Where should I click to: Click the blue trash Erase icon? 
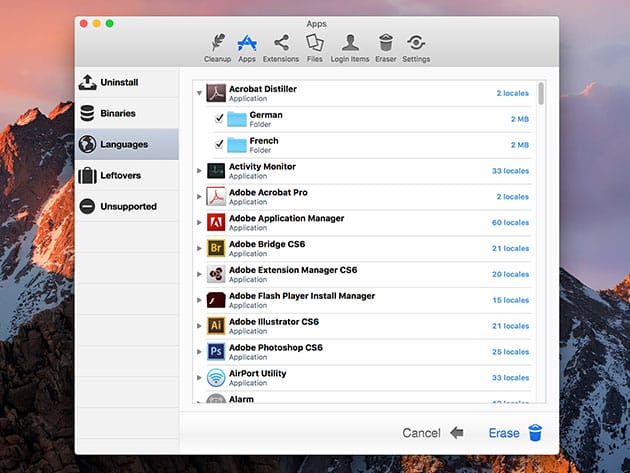[535, 433]
